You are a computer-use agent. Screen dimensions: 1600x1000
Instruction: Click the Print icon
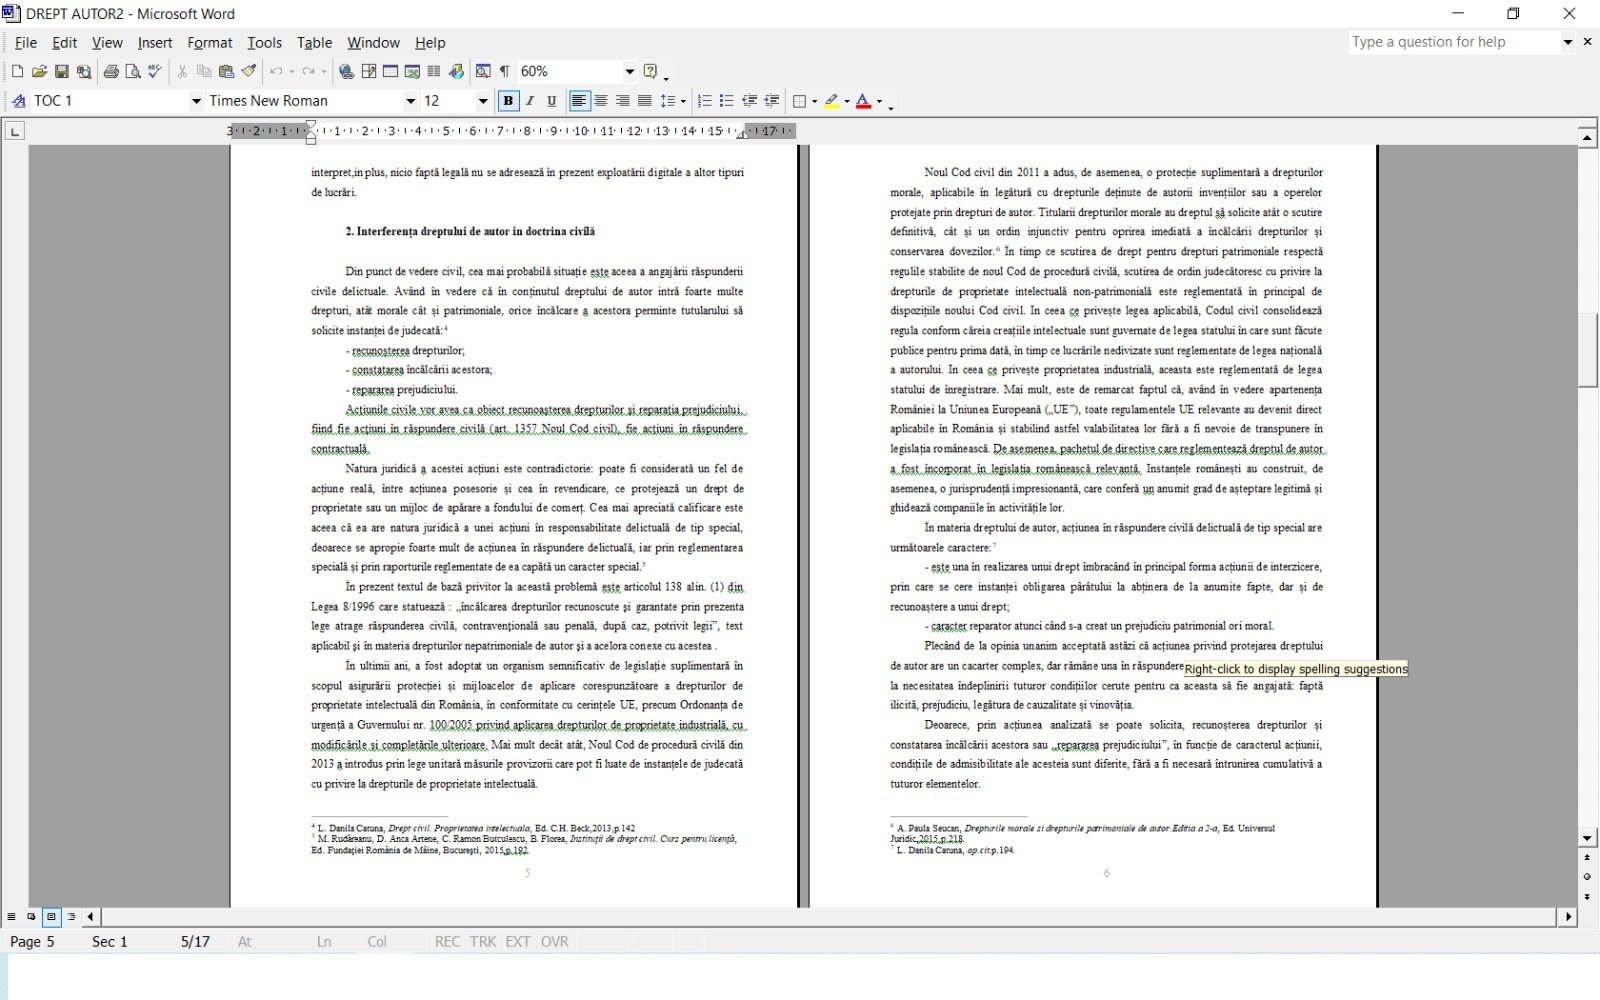click(x=111, y=71)
